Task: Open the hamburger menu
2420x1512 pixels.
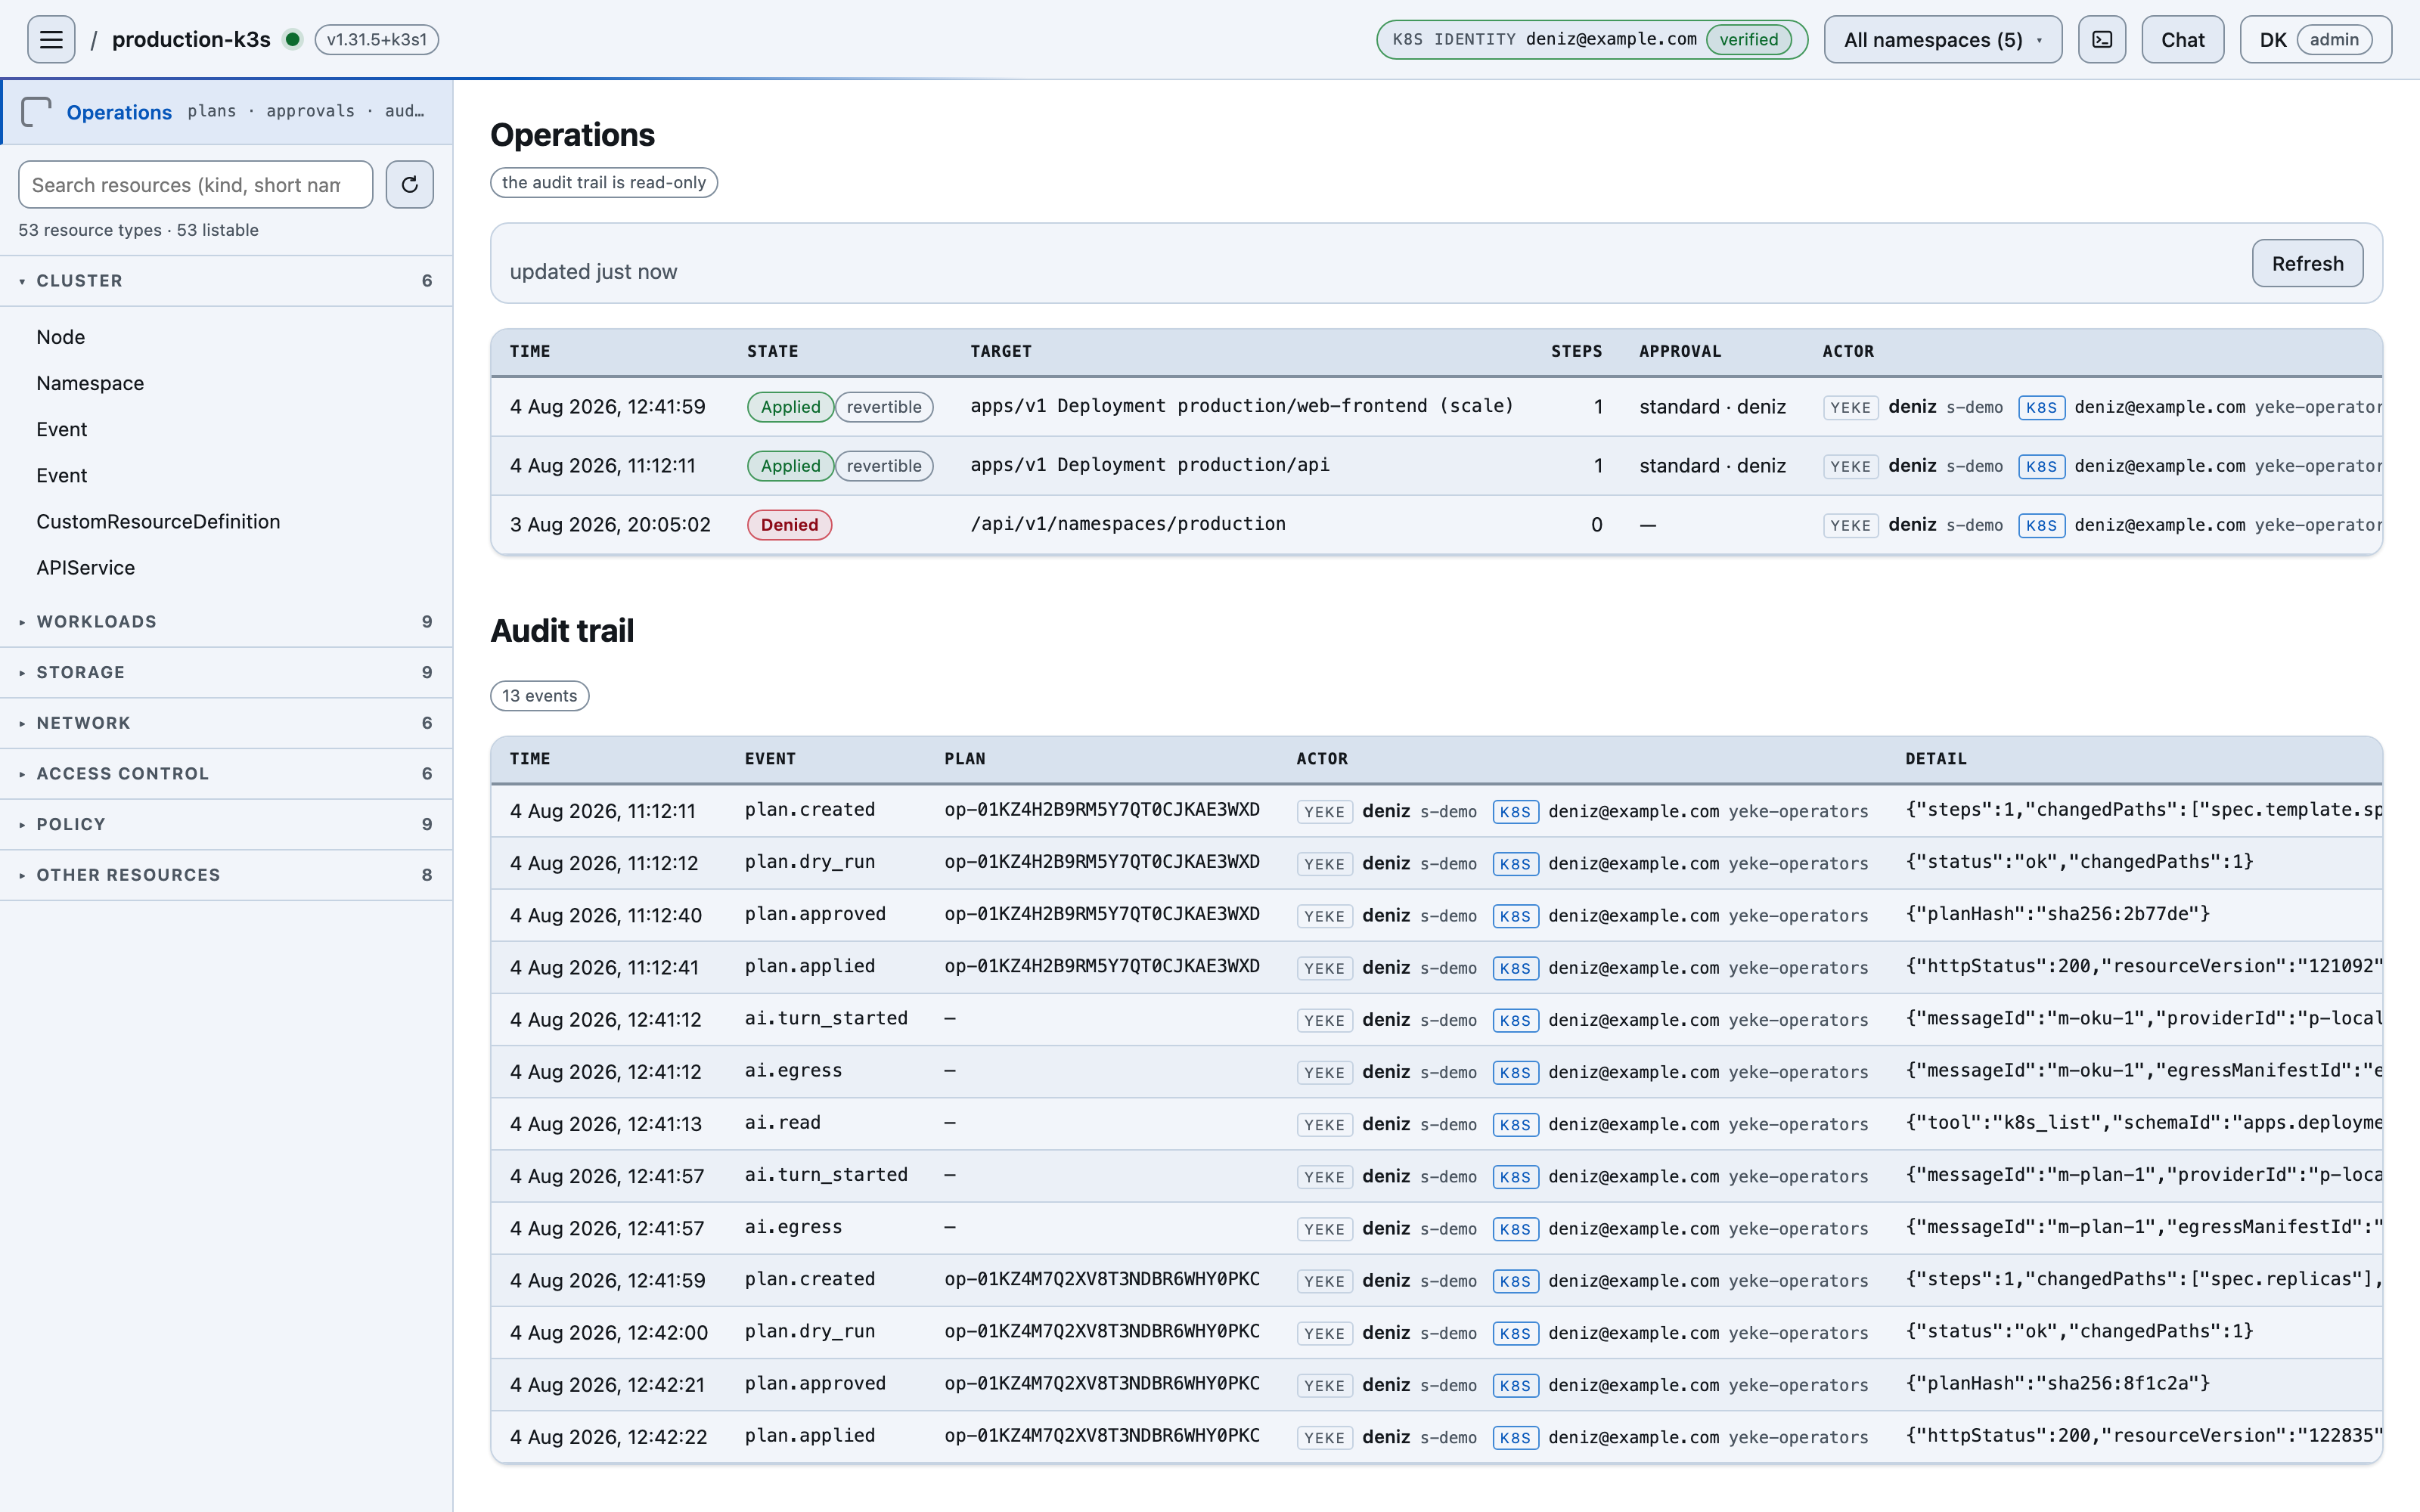Action: click(x=51, y=40)
